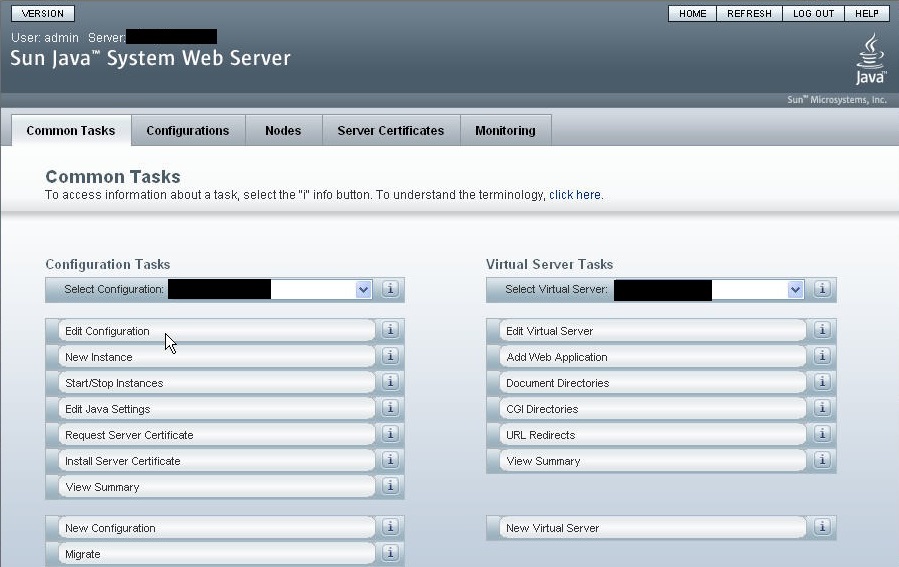Viewport: 899px width, 567px height.
Task: Click info icon for Start/Stop Instances
Action: pyautogui.click(x=390, y=382)
